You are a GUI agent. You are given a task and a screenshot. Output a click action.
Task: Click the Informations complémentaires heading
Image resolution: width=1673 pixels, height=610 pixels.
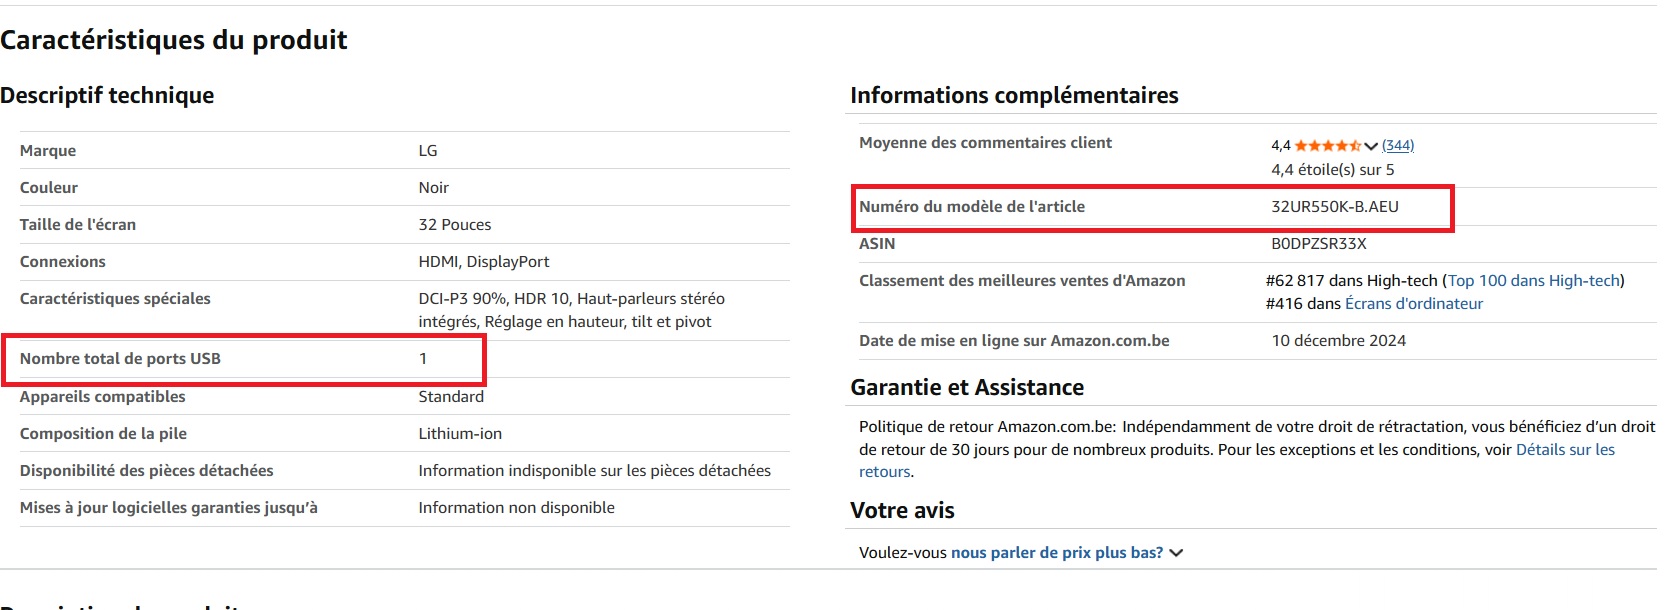pyautogui.click(x=1013, y=95)
